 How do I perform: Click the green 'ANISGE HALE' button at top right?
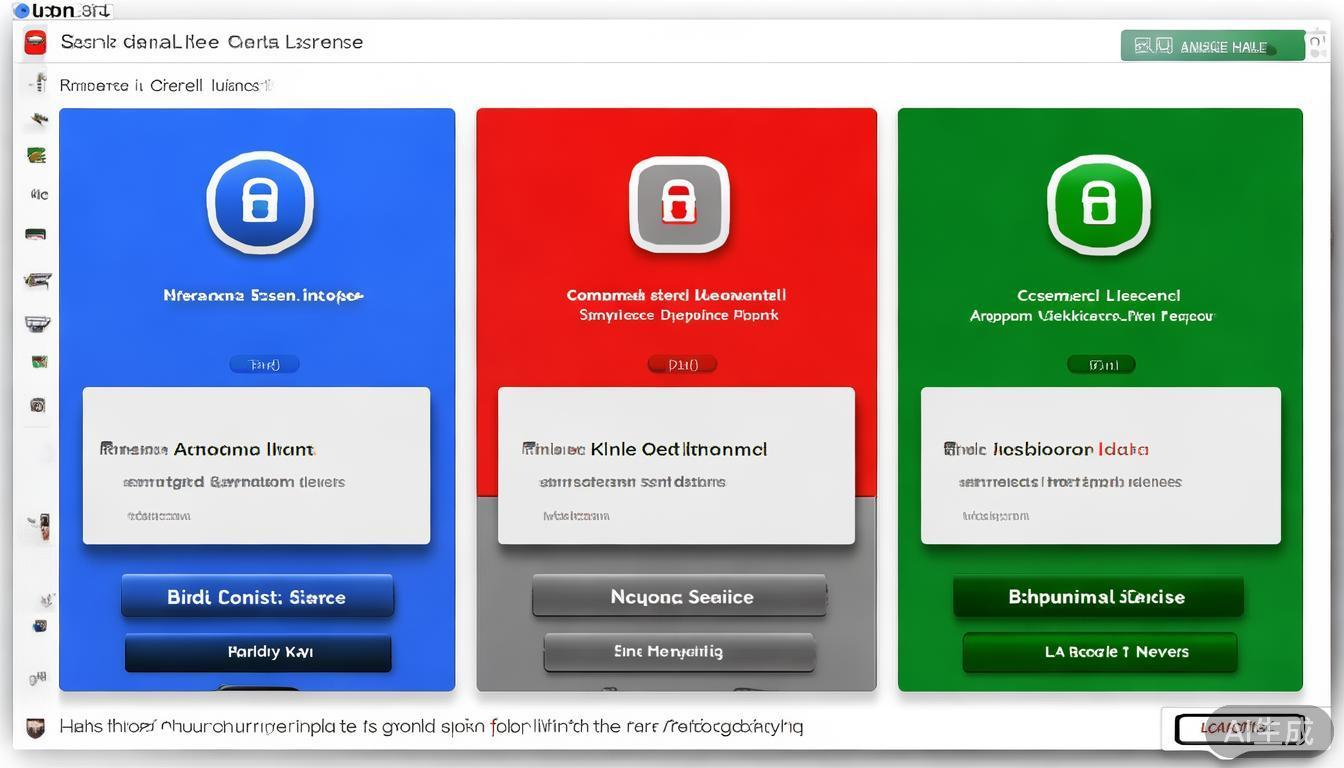coord(1212,46)
